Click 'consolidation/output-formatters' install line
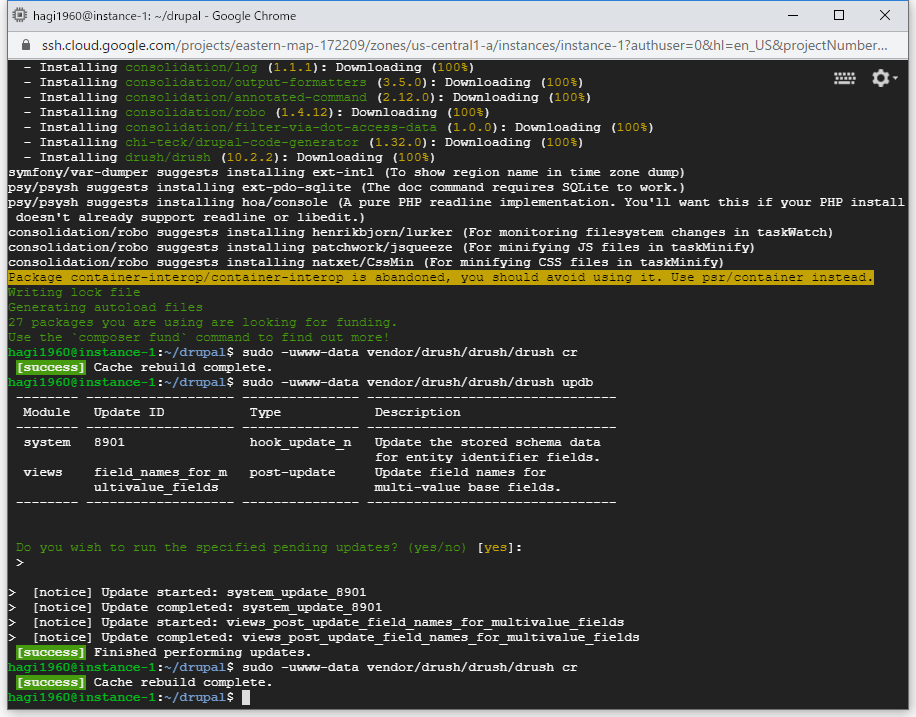Screen dimensions: 916x717 [x=303, y=82]
